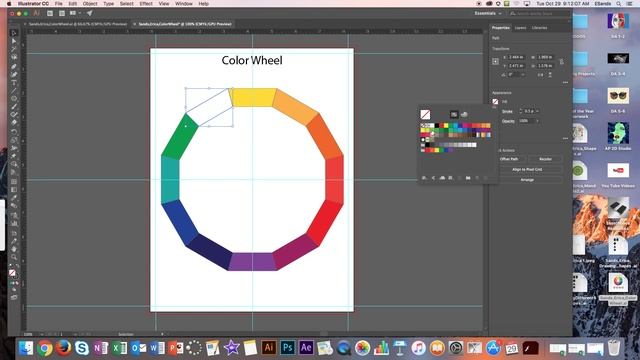
Task: Click the reference point locator icon
Action: (496, 62)
